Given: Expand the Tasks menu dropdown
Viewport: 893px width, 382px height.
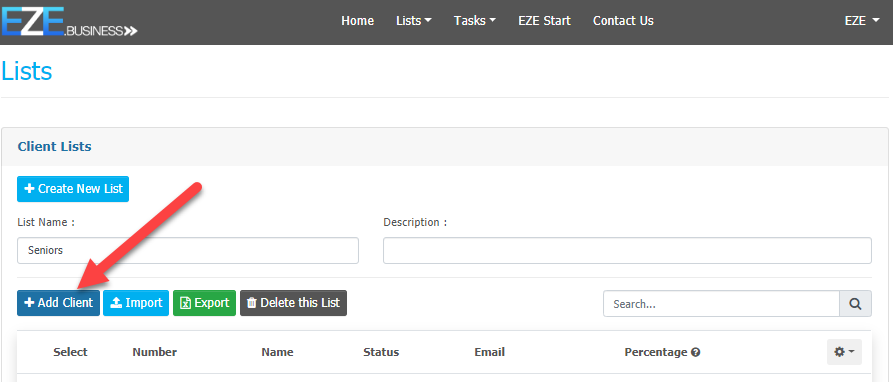Looking at the screenshot, I should coord(474,21).
